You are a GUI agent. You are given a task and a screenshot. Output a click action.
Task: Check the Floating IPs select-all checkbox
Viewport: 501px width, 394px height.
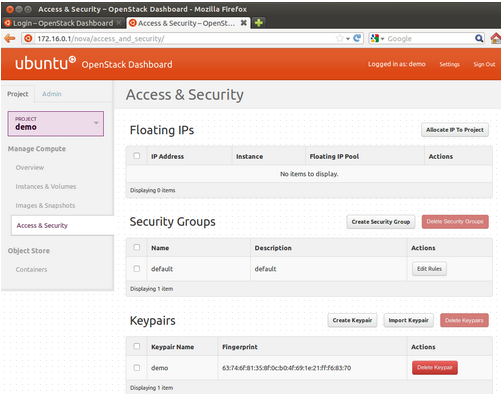point(137,156)
